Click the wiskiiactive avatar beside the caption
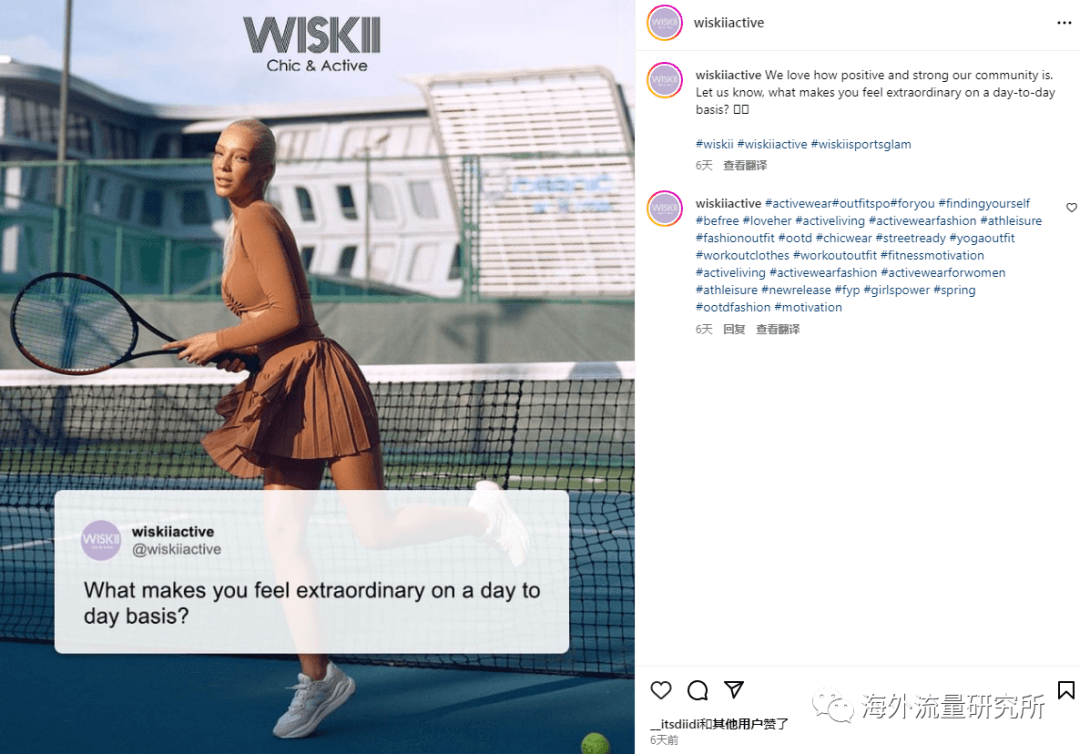 [x=665, y=80]
